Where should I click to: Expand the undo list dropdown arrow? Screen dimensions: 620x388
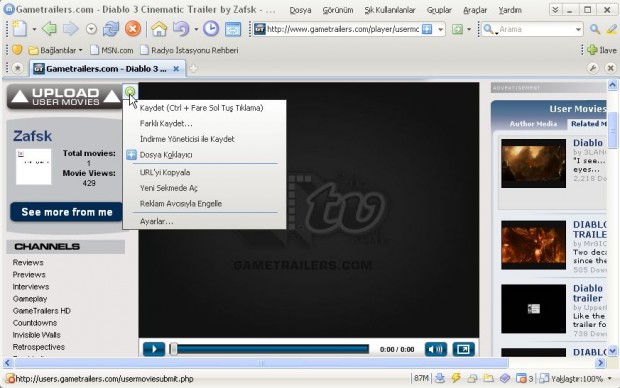(196, 29)
